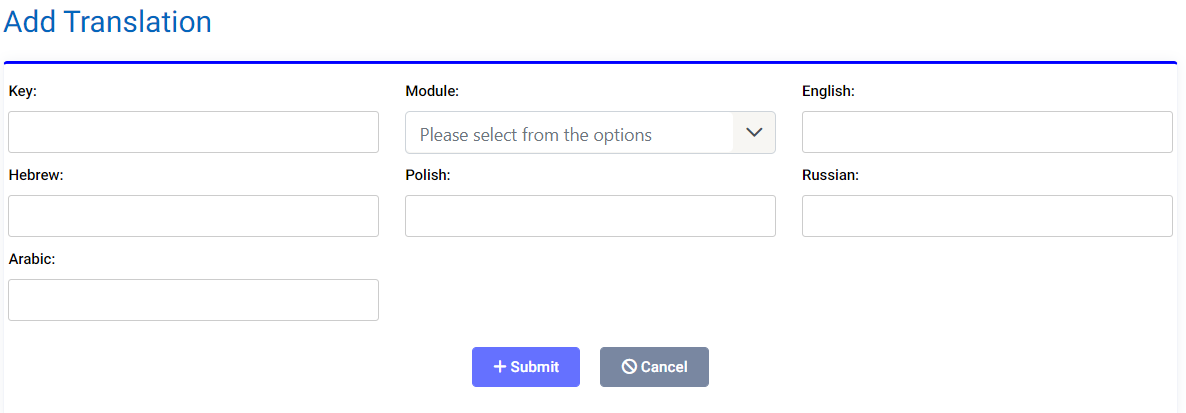1186x413 pixels.
Task: Click the 'Key:' field label
Action: click(23, 91)
